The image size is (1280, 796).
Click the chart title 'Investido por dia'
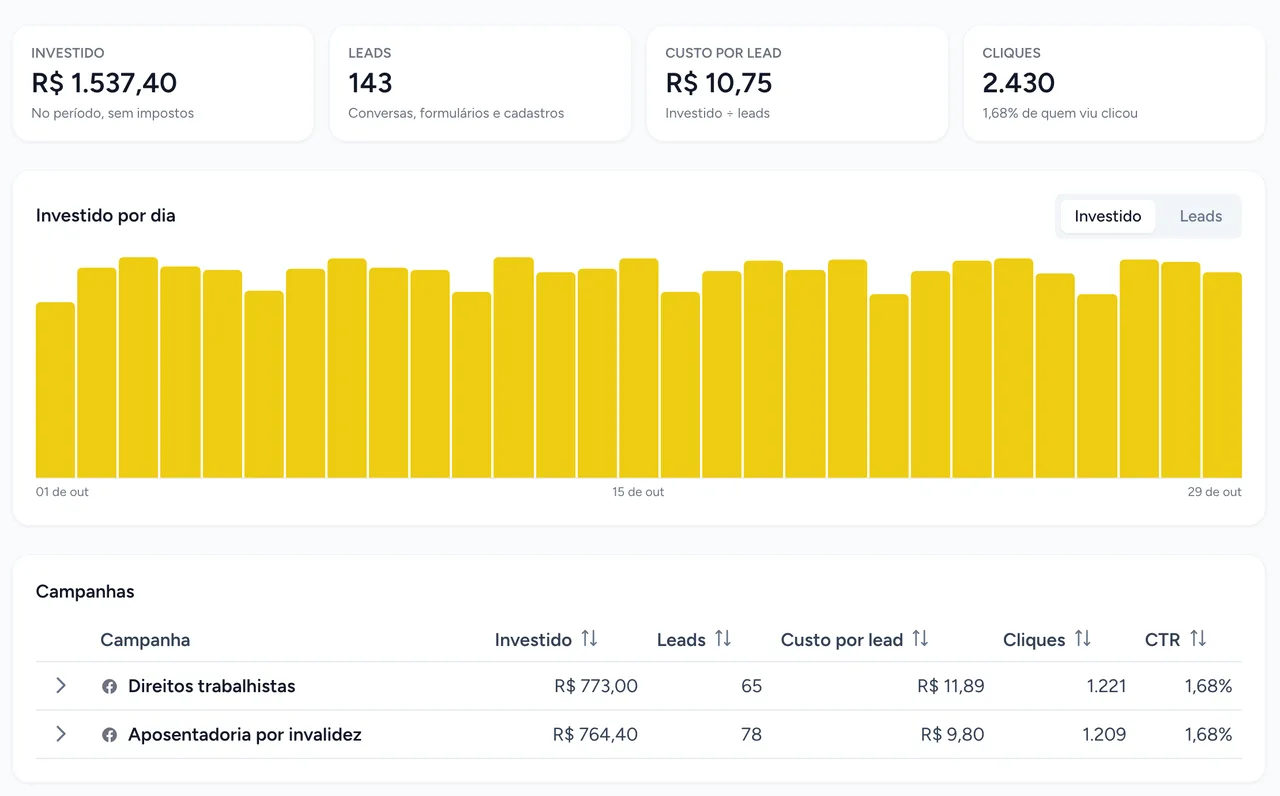[x=106, y=215]
